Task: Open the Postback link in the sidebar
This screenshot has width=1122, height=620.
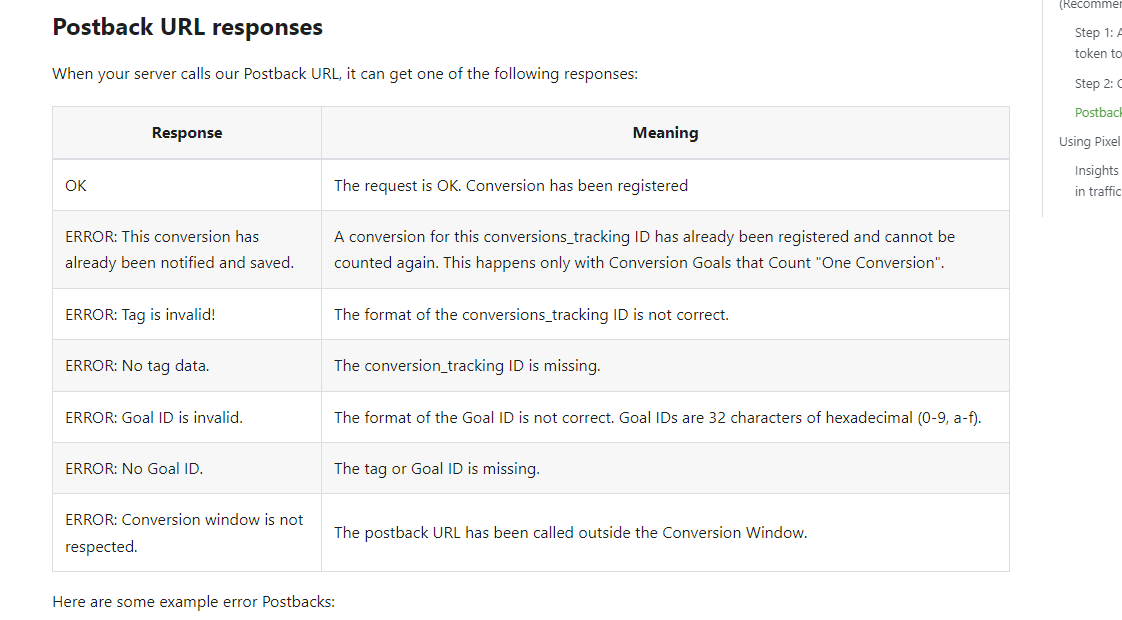Action: click(1098, 112)
